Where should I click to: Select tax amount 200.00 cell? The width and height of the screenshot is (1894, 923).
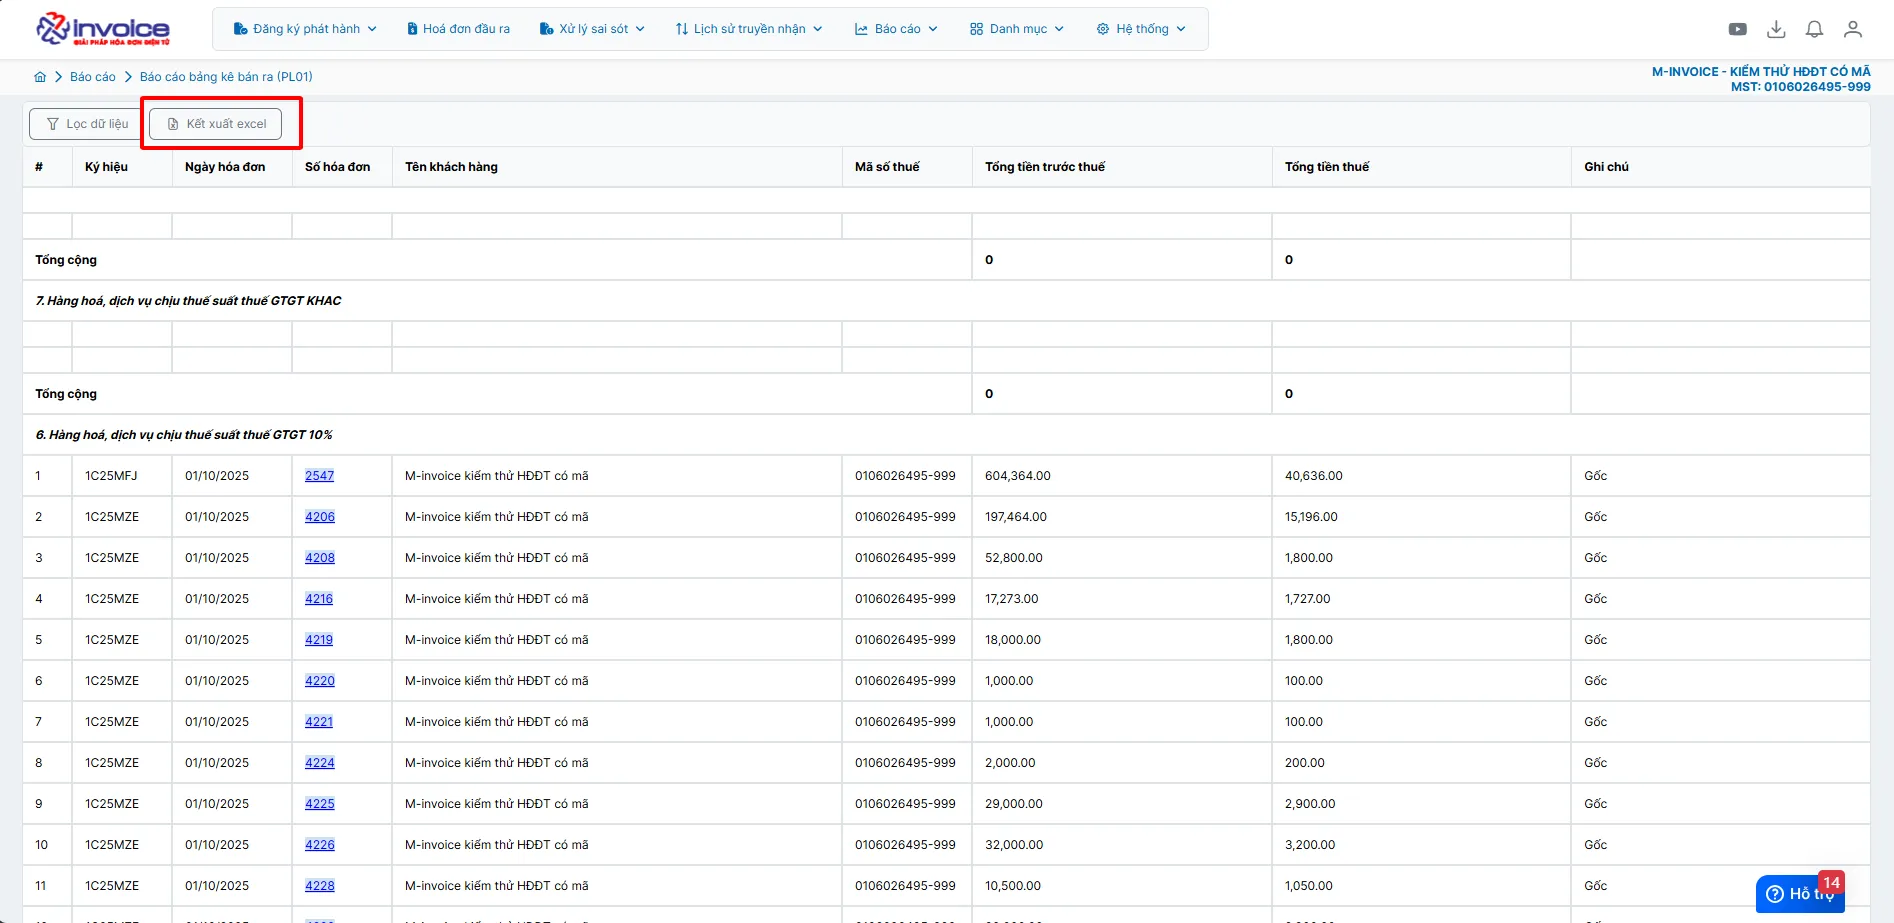click(x=1421, y=763)
